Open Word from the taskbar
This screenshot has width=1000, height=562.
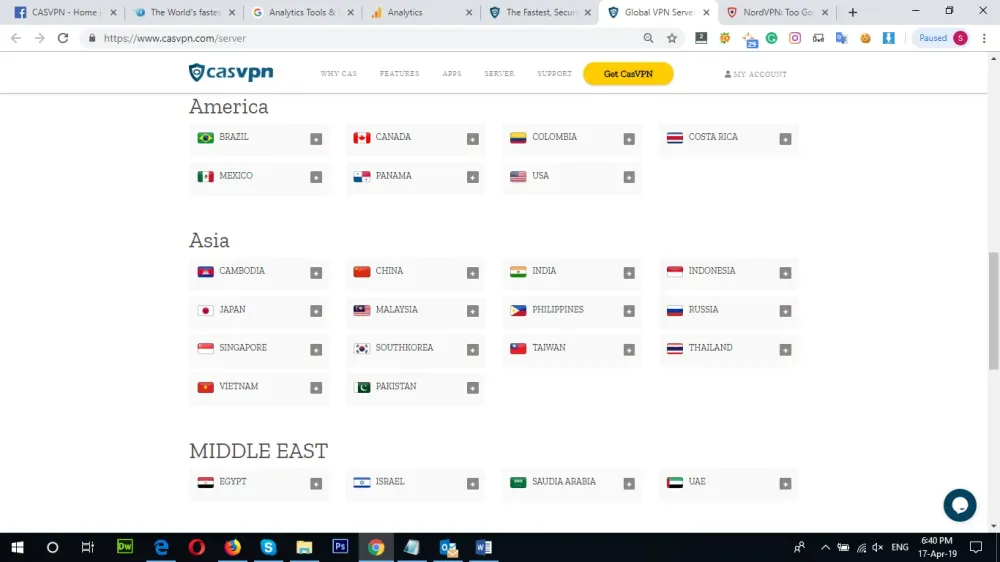483,547
